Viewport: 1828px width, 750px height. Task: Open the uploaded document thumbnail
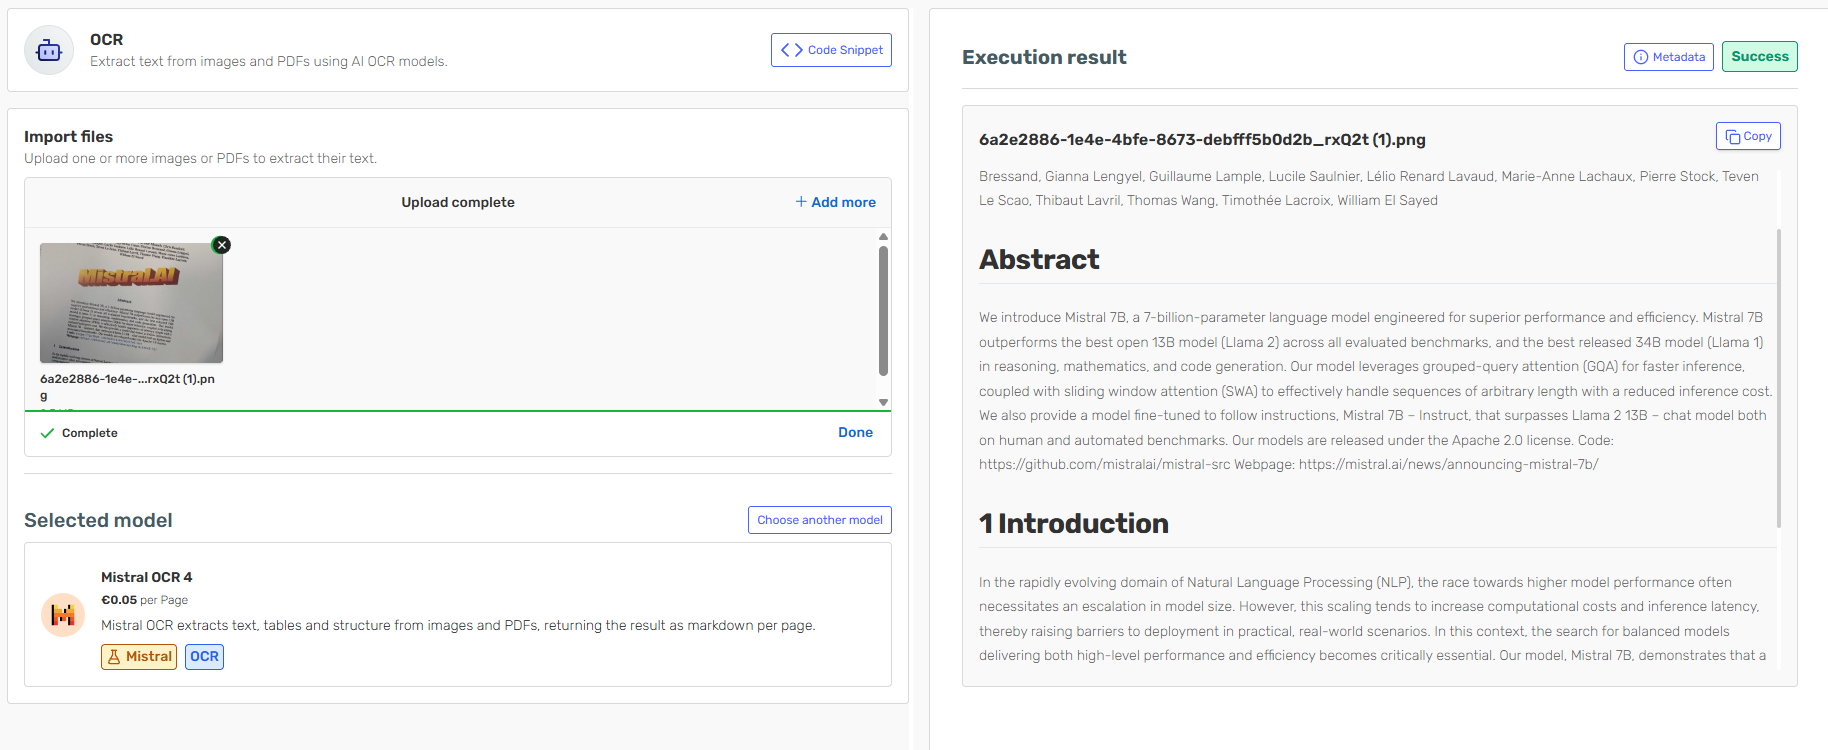click(x=131, y=303)
